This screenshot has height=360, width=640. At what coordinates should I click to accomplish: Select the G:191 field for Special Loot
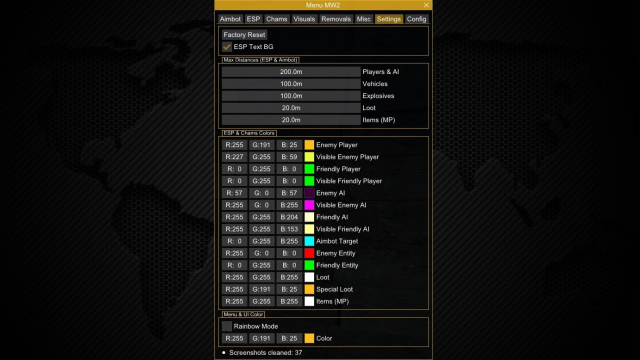click(262, 289)
